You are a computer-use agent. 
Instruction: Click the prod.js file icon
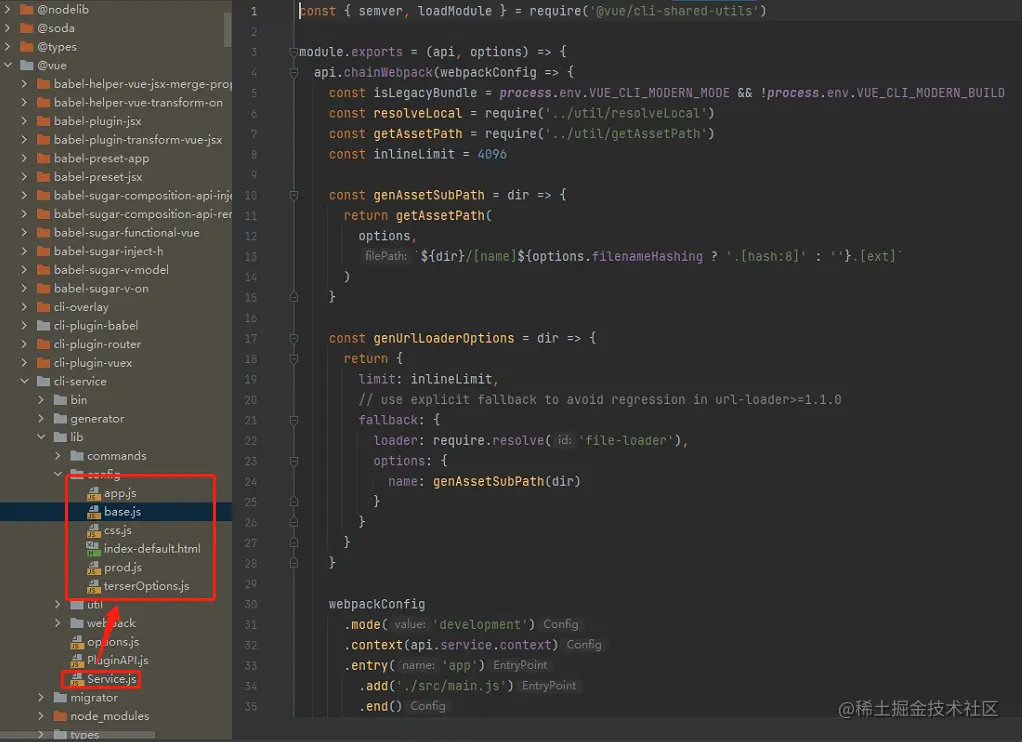click(93, 568)
